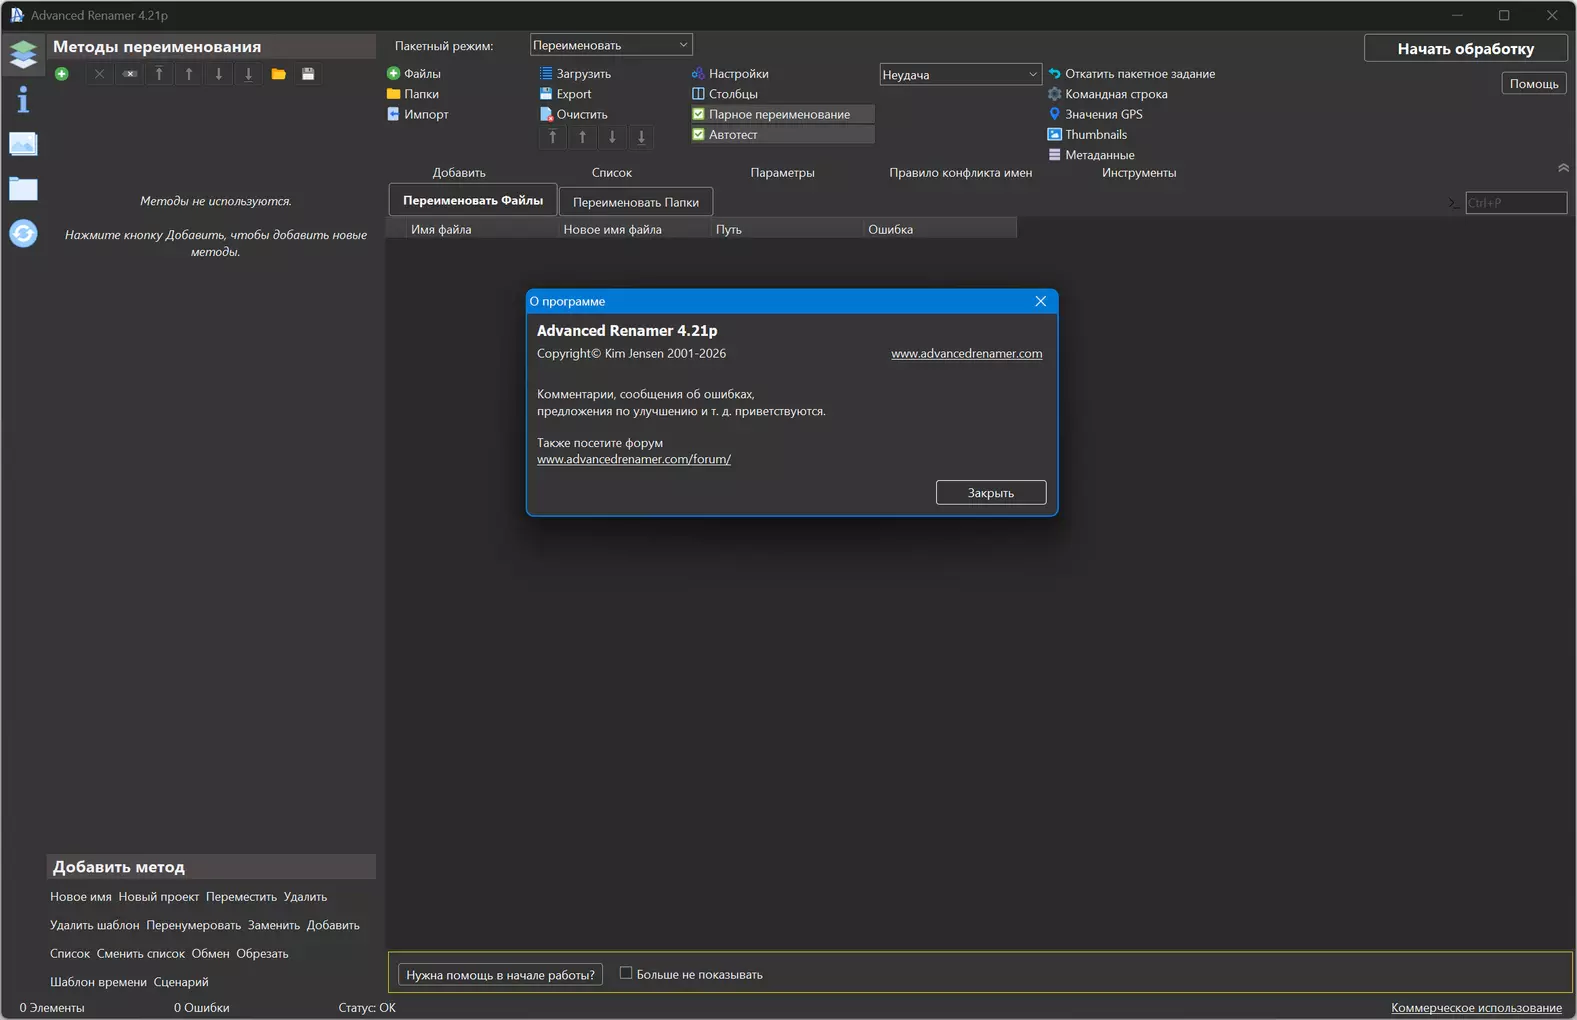Move list item down one below Очистить
This screenshot has height=1020, width=1577.
pyautogui.click(x=613, y=137)
